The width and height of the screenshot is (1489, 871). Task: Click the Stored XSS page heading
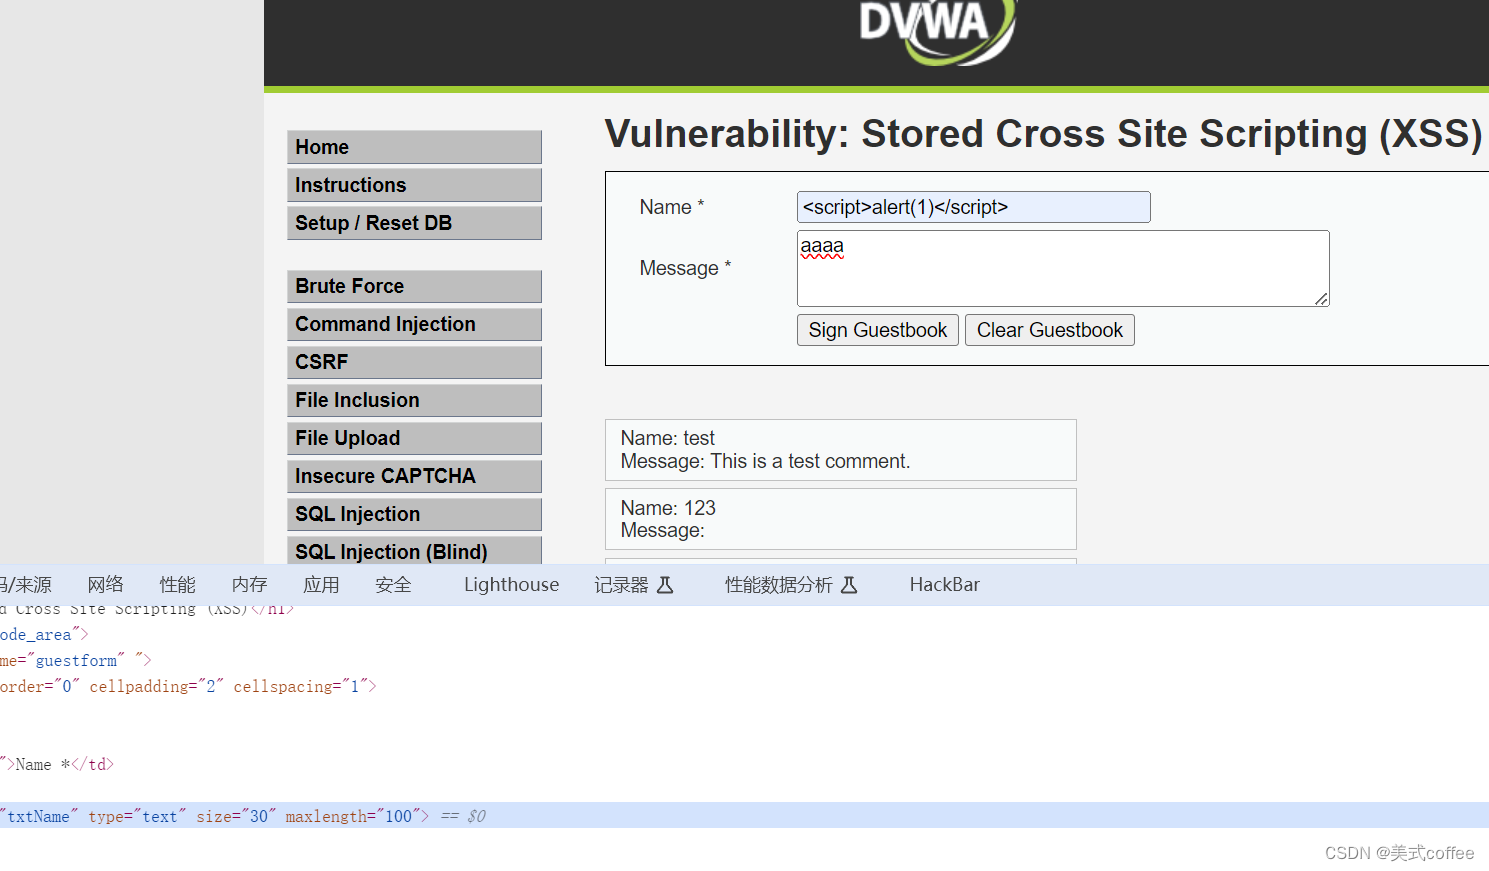[x=1043, y=134]
